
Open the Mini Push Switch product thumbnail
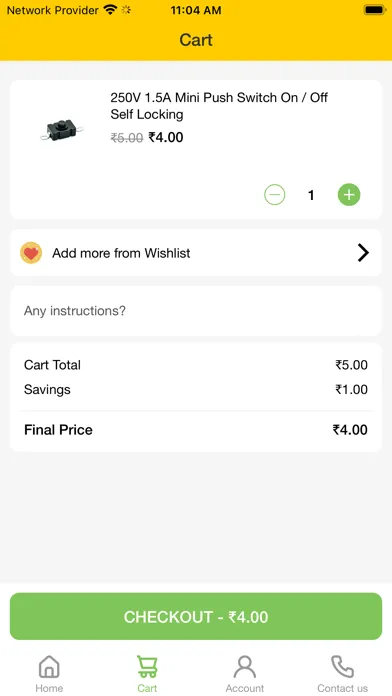[62, 129]
